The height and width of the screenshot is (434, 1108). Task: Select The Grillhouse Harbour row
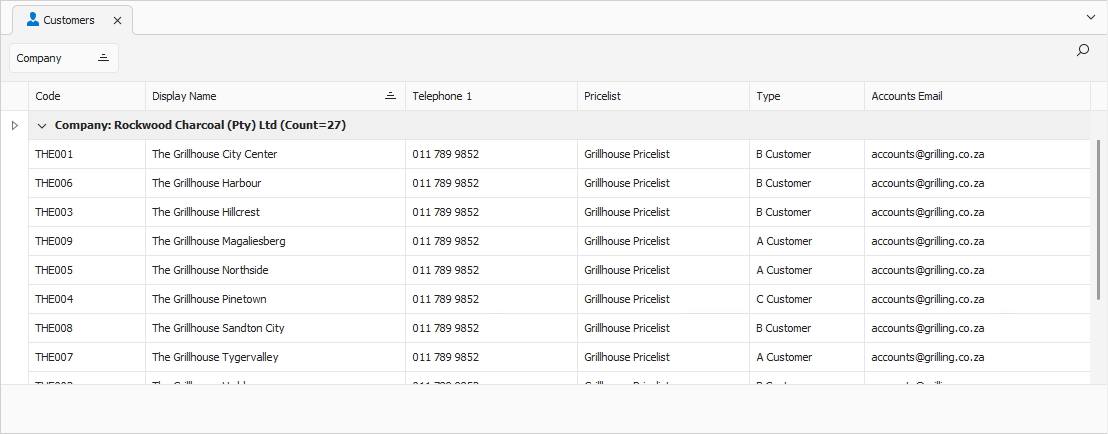(560, 183)
